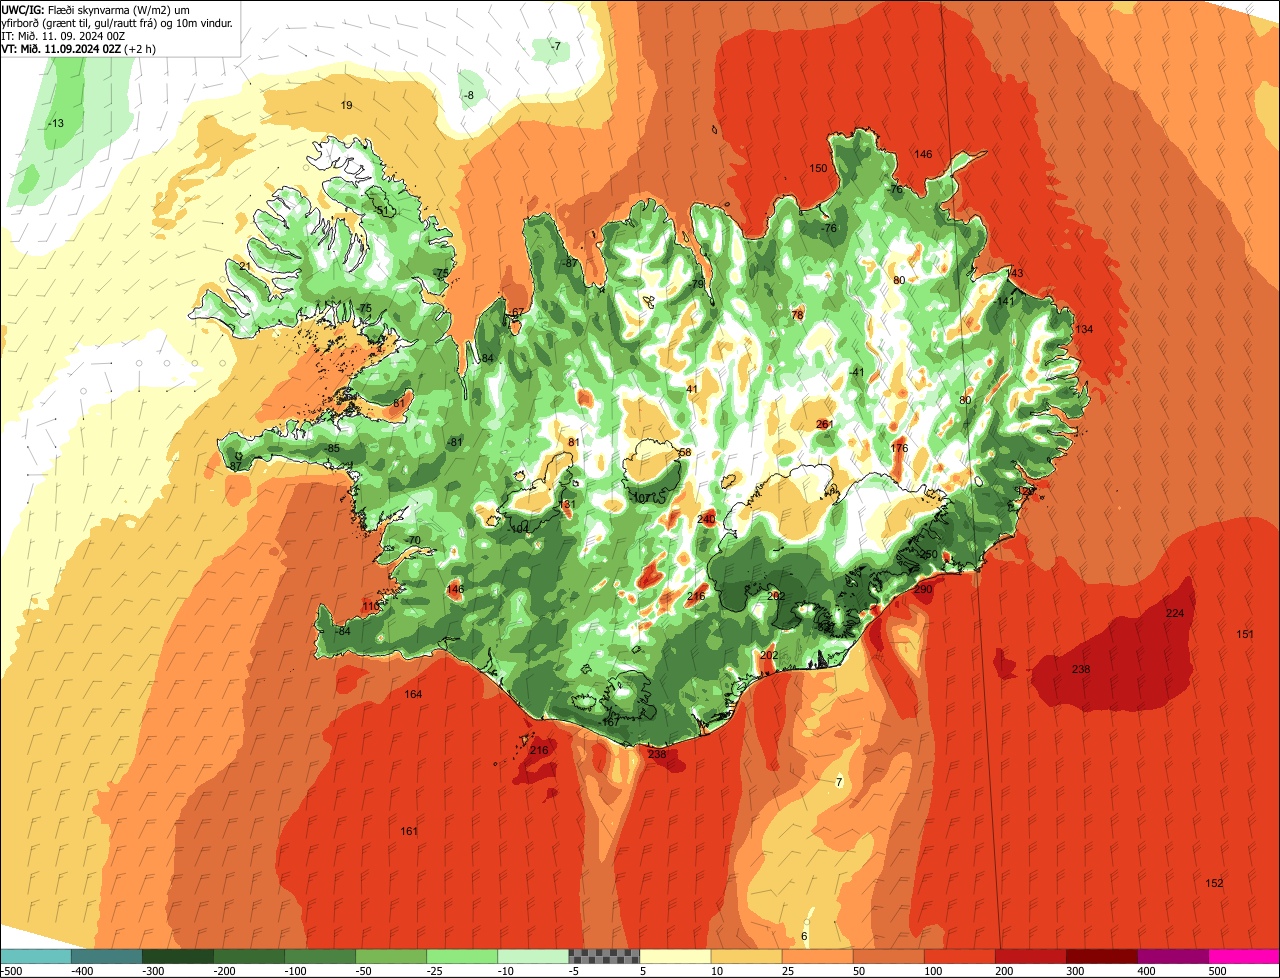Click the '-13' value on the map
This screenshot has width=1280, height=978.
click(56, 123)
